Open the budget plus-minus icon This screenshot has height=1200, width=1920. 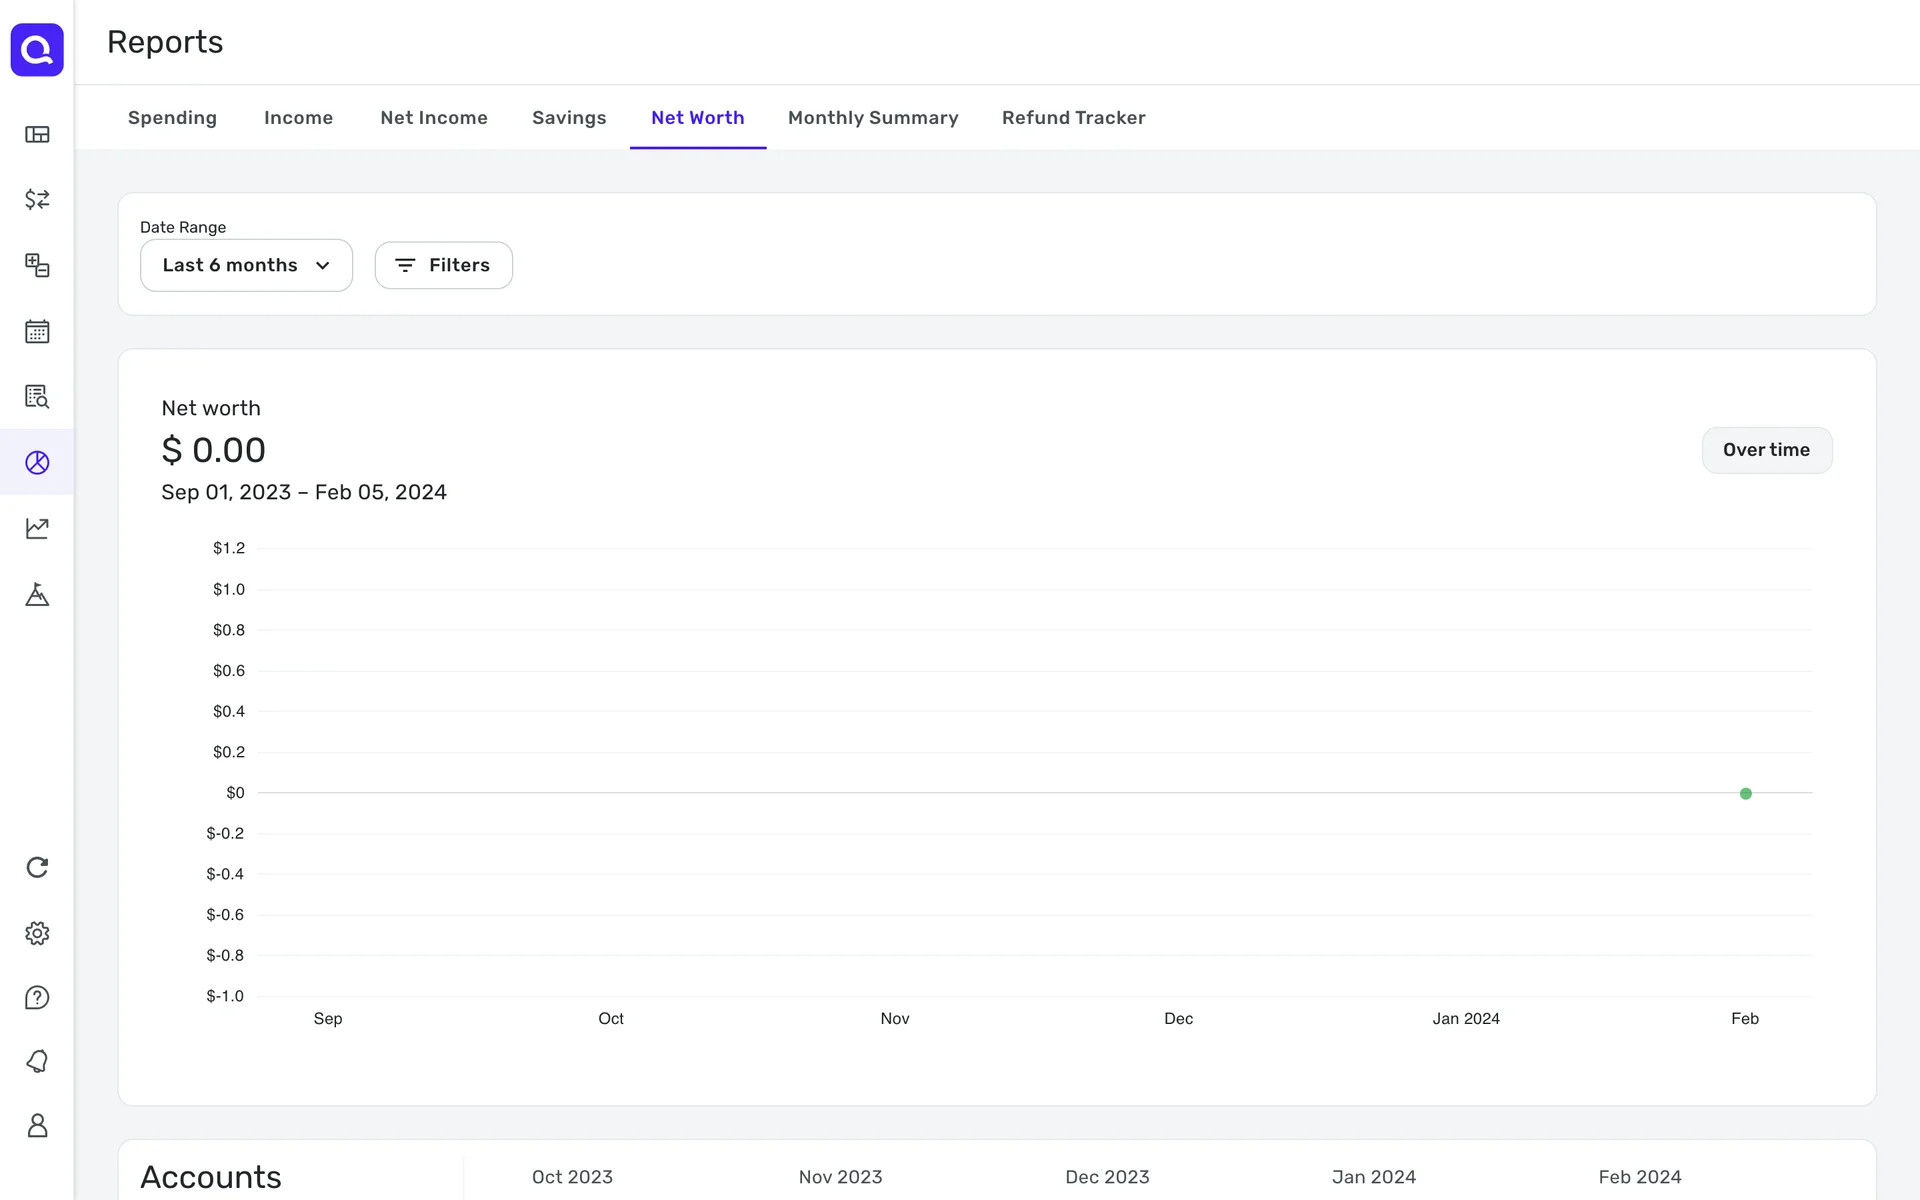click(x=37, y=265)
